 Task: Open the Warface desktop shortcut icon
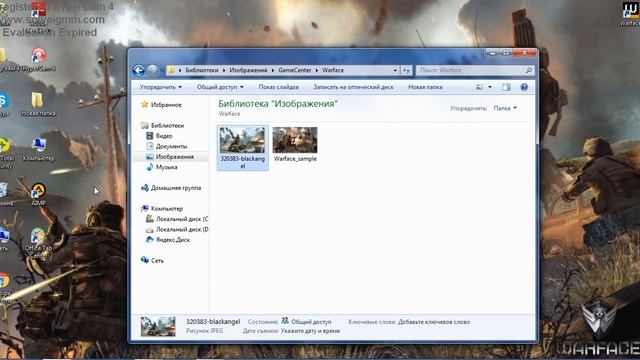tap(631, 13)
